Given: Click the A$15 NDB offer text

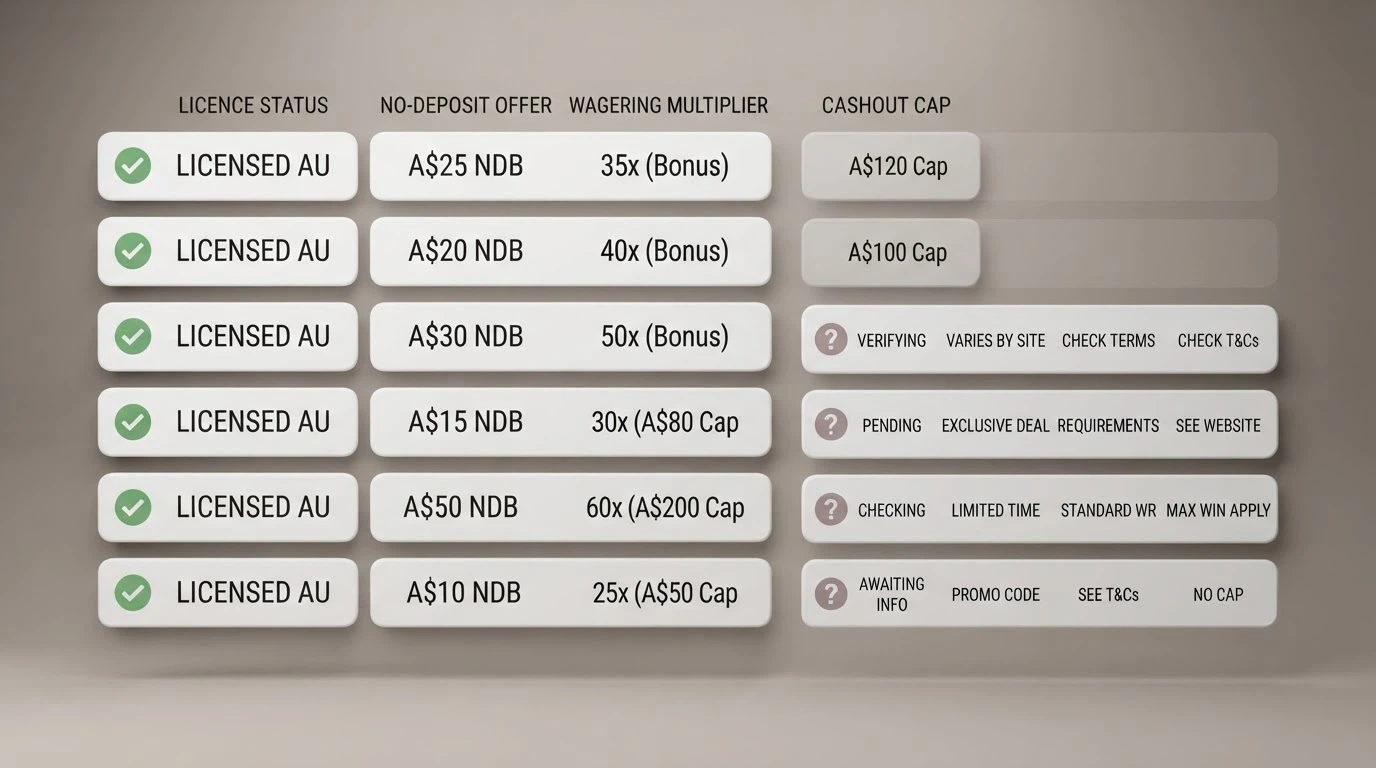Looking at the screenshot, I should (x=466, y=422).
